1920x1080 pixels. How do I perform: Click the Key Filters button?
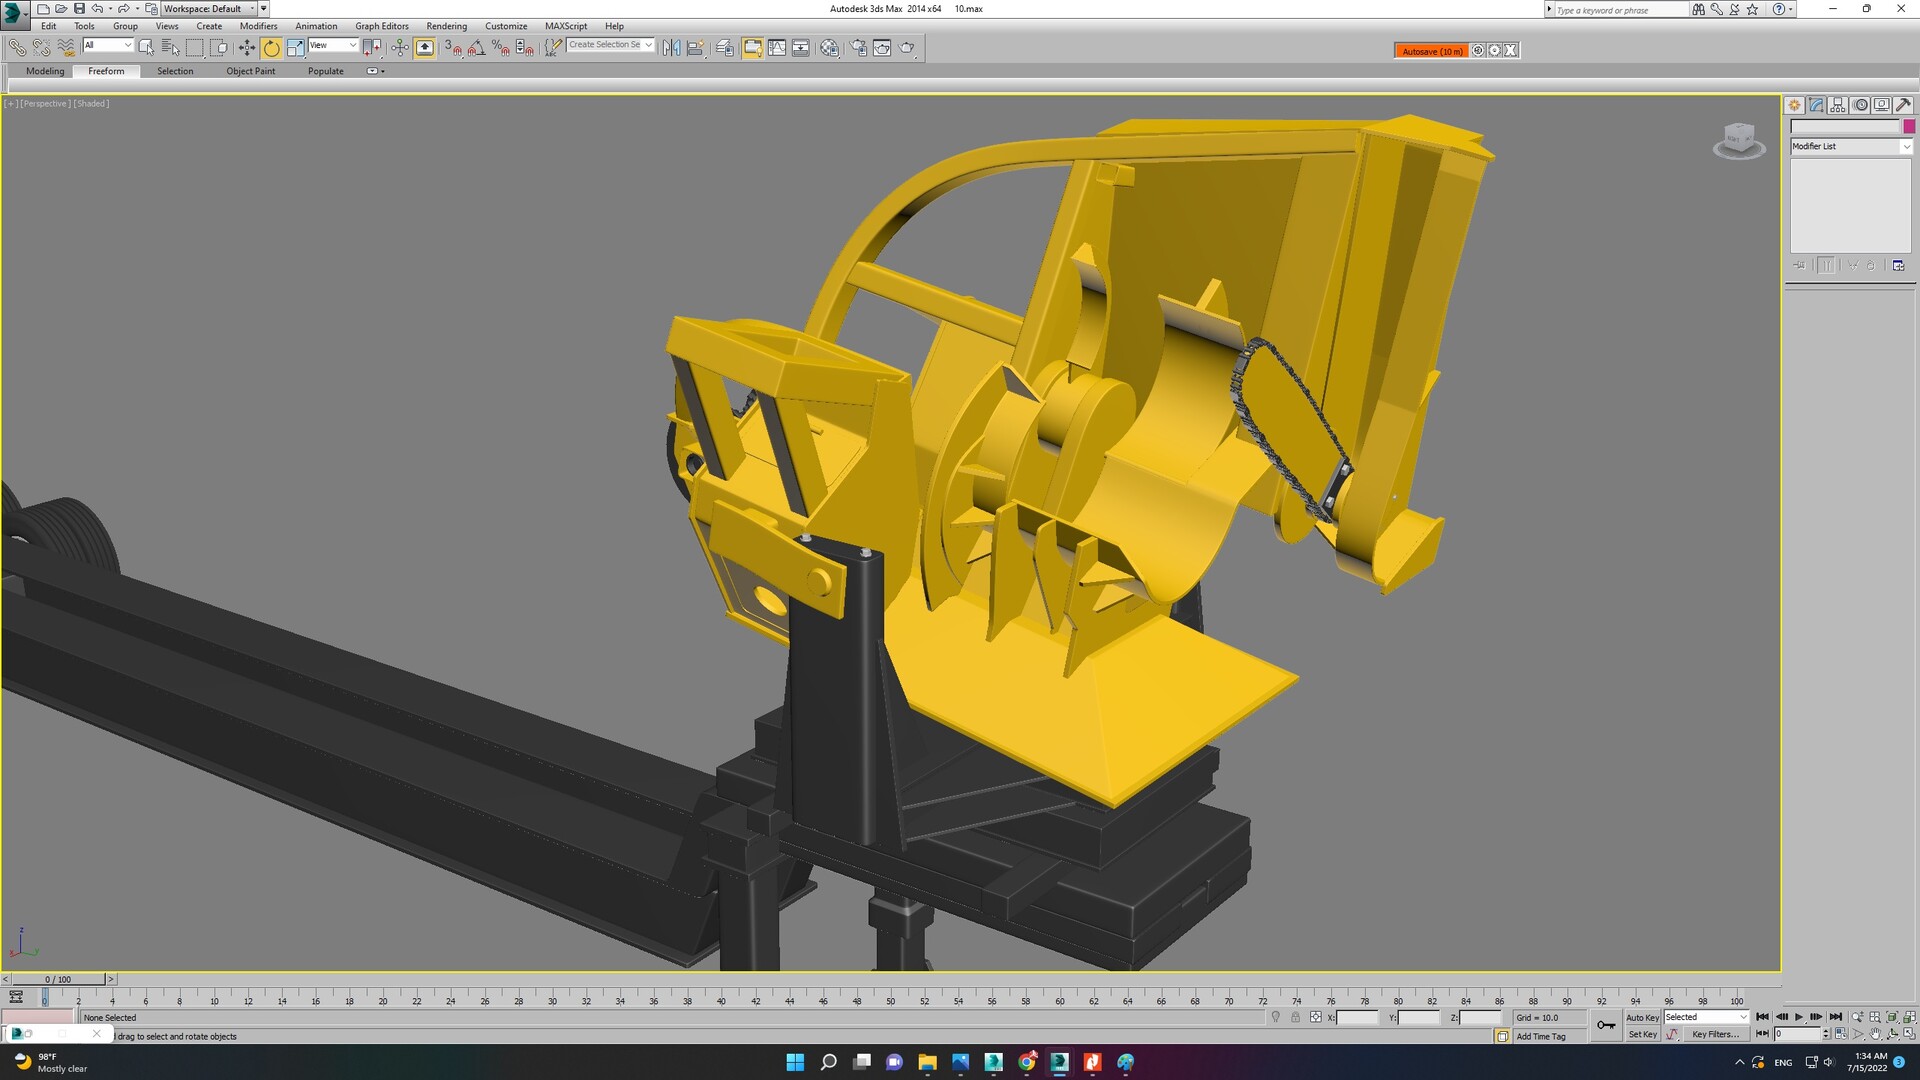pyautogui.click(x=1715, y=1034)
